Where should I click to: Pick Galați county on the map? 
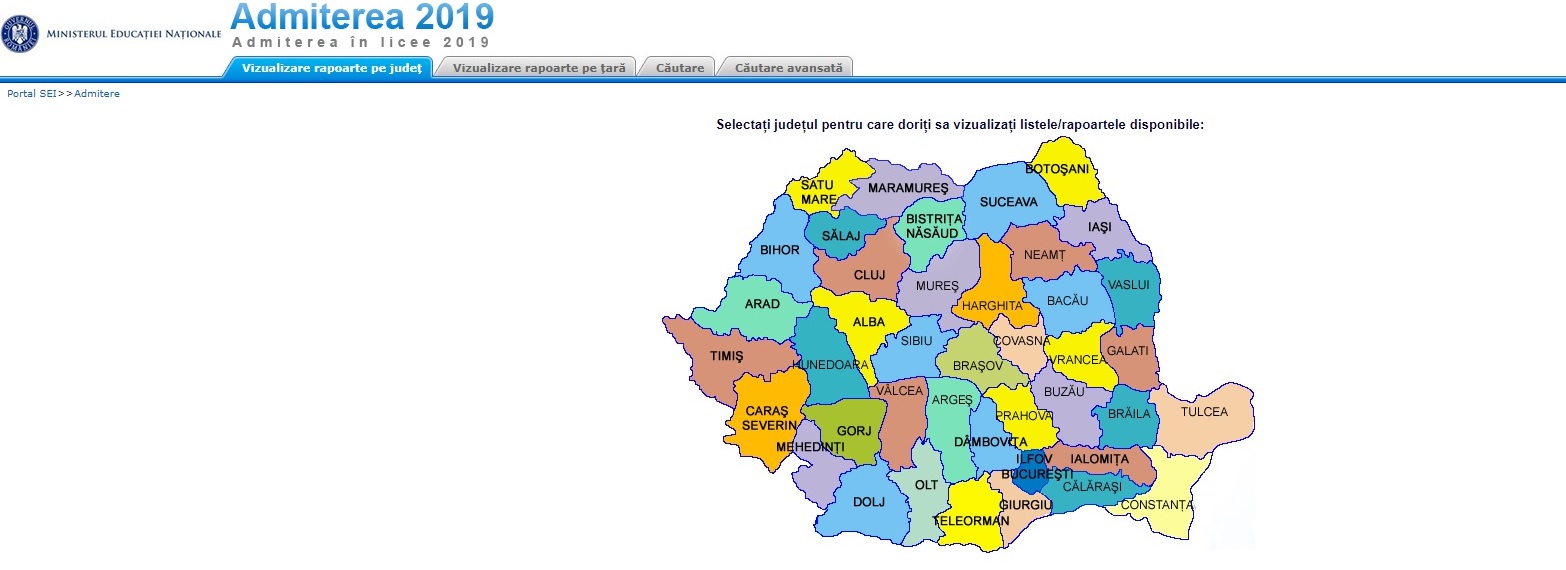point(1127,350)
